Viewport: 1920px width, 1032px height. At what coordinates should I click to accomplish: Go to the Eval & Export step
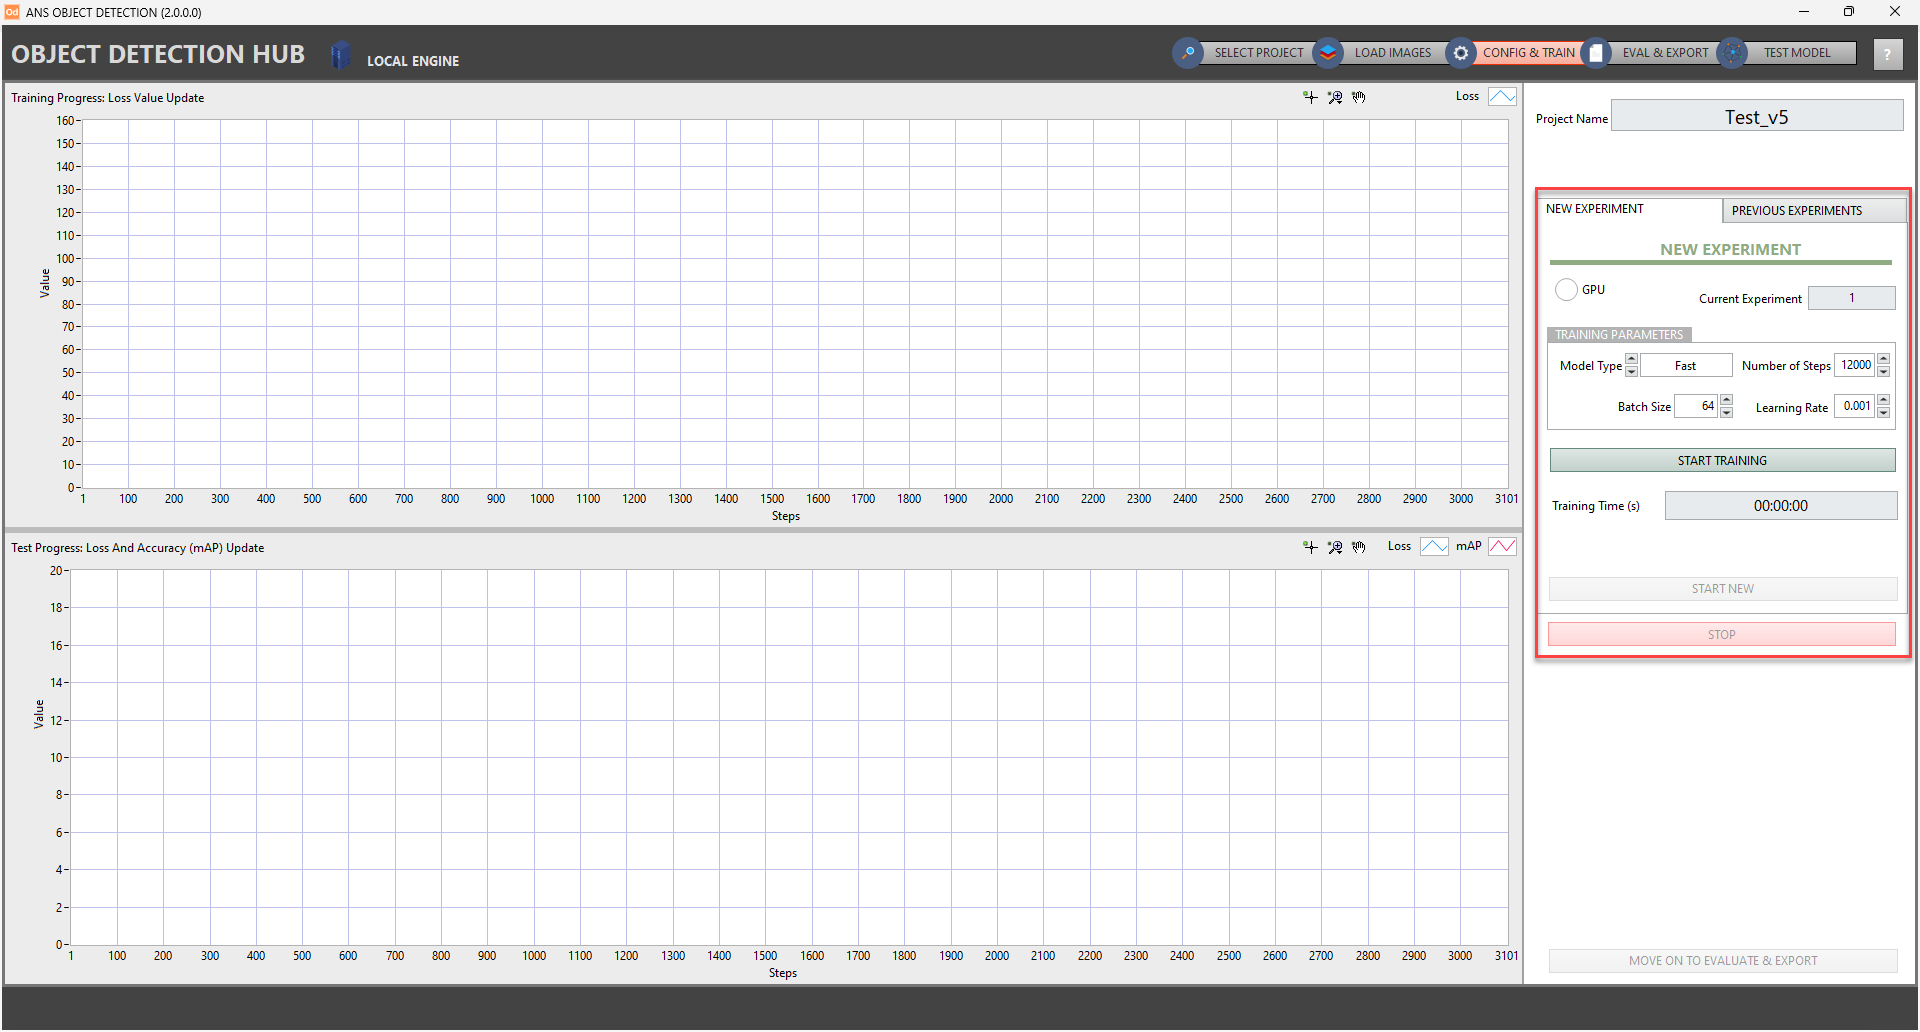click(1664, 53)
